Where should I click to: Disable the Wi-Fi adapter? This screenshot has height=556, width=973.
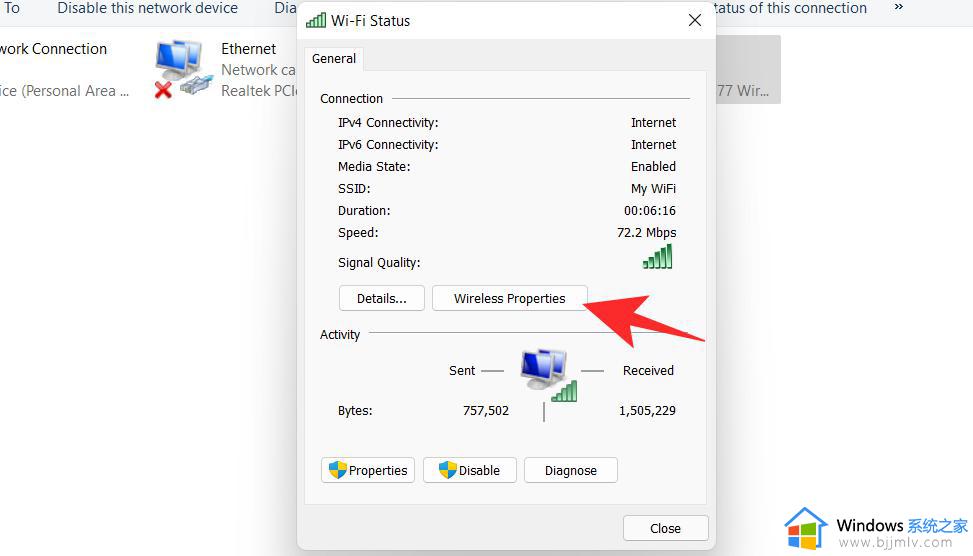[x=469, y=470]
